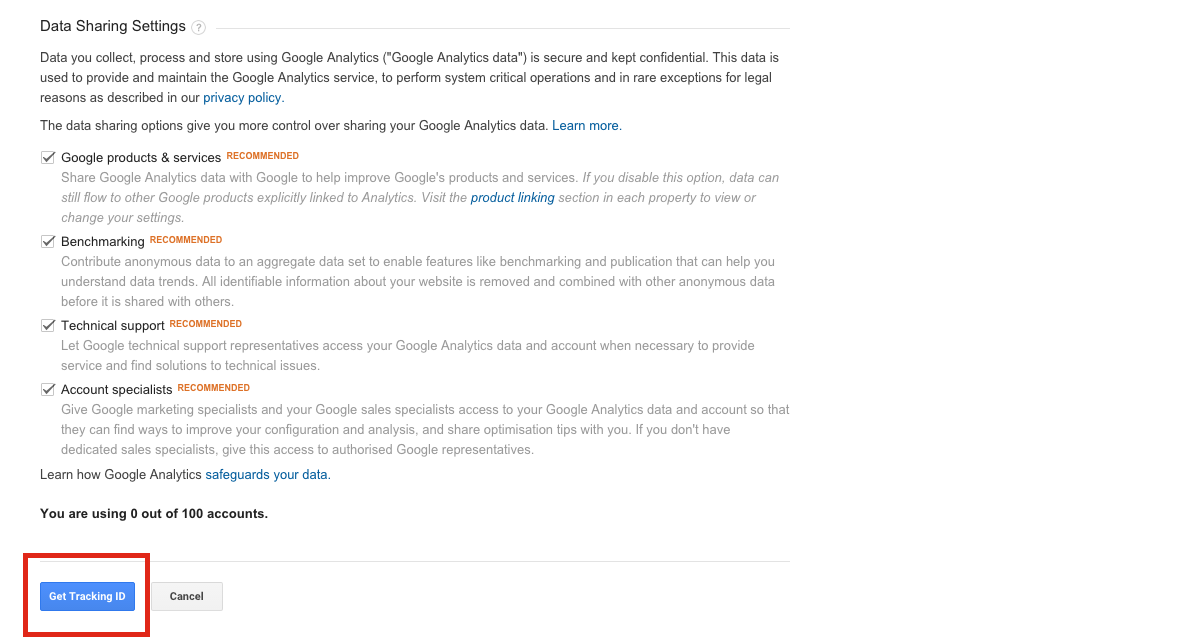Click the Data Sharing Settings heading

[113, 26]
